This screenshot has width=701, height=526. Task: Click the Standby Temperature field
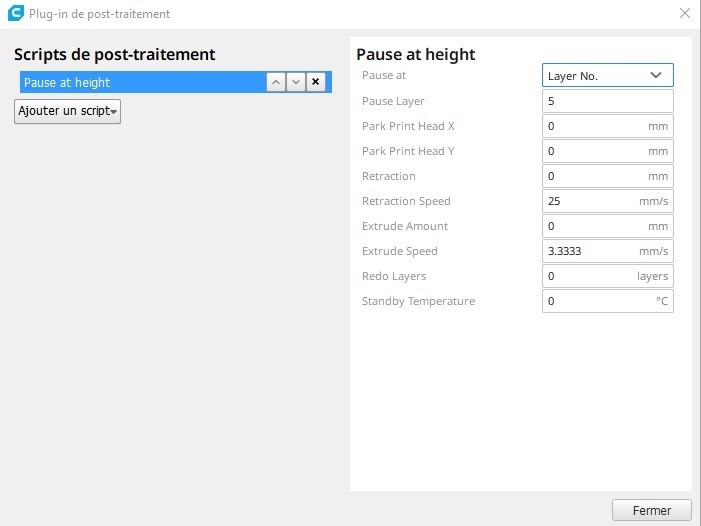(597, 301)
